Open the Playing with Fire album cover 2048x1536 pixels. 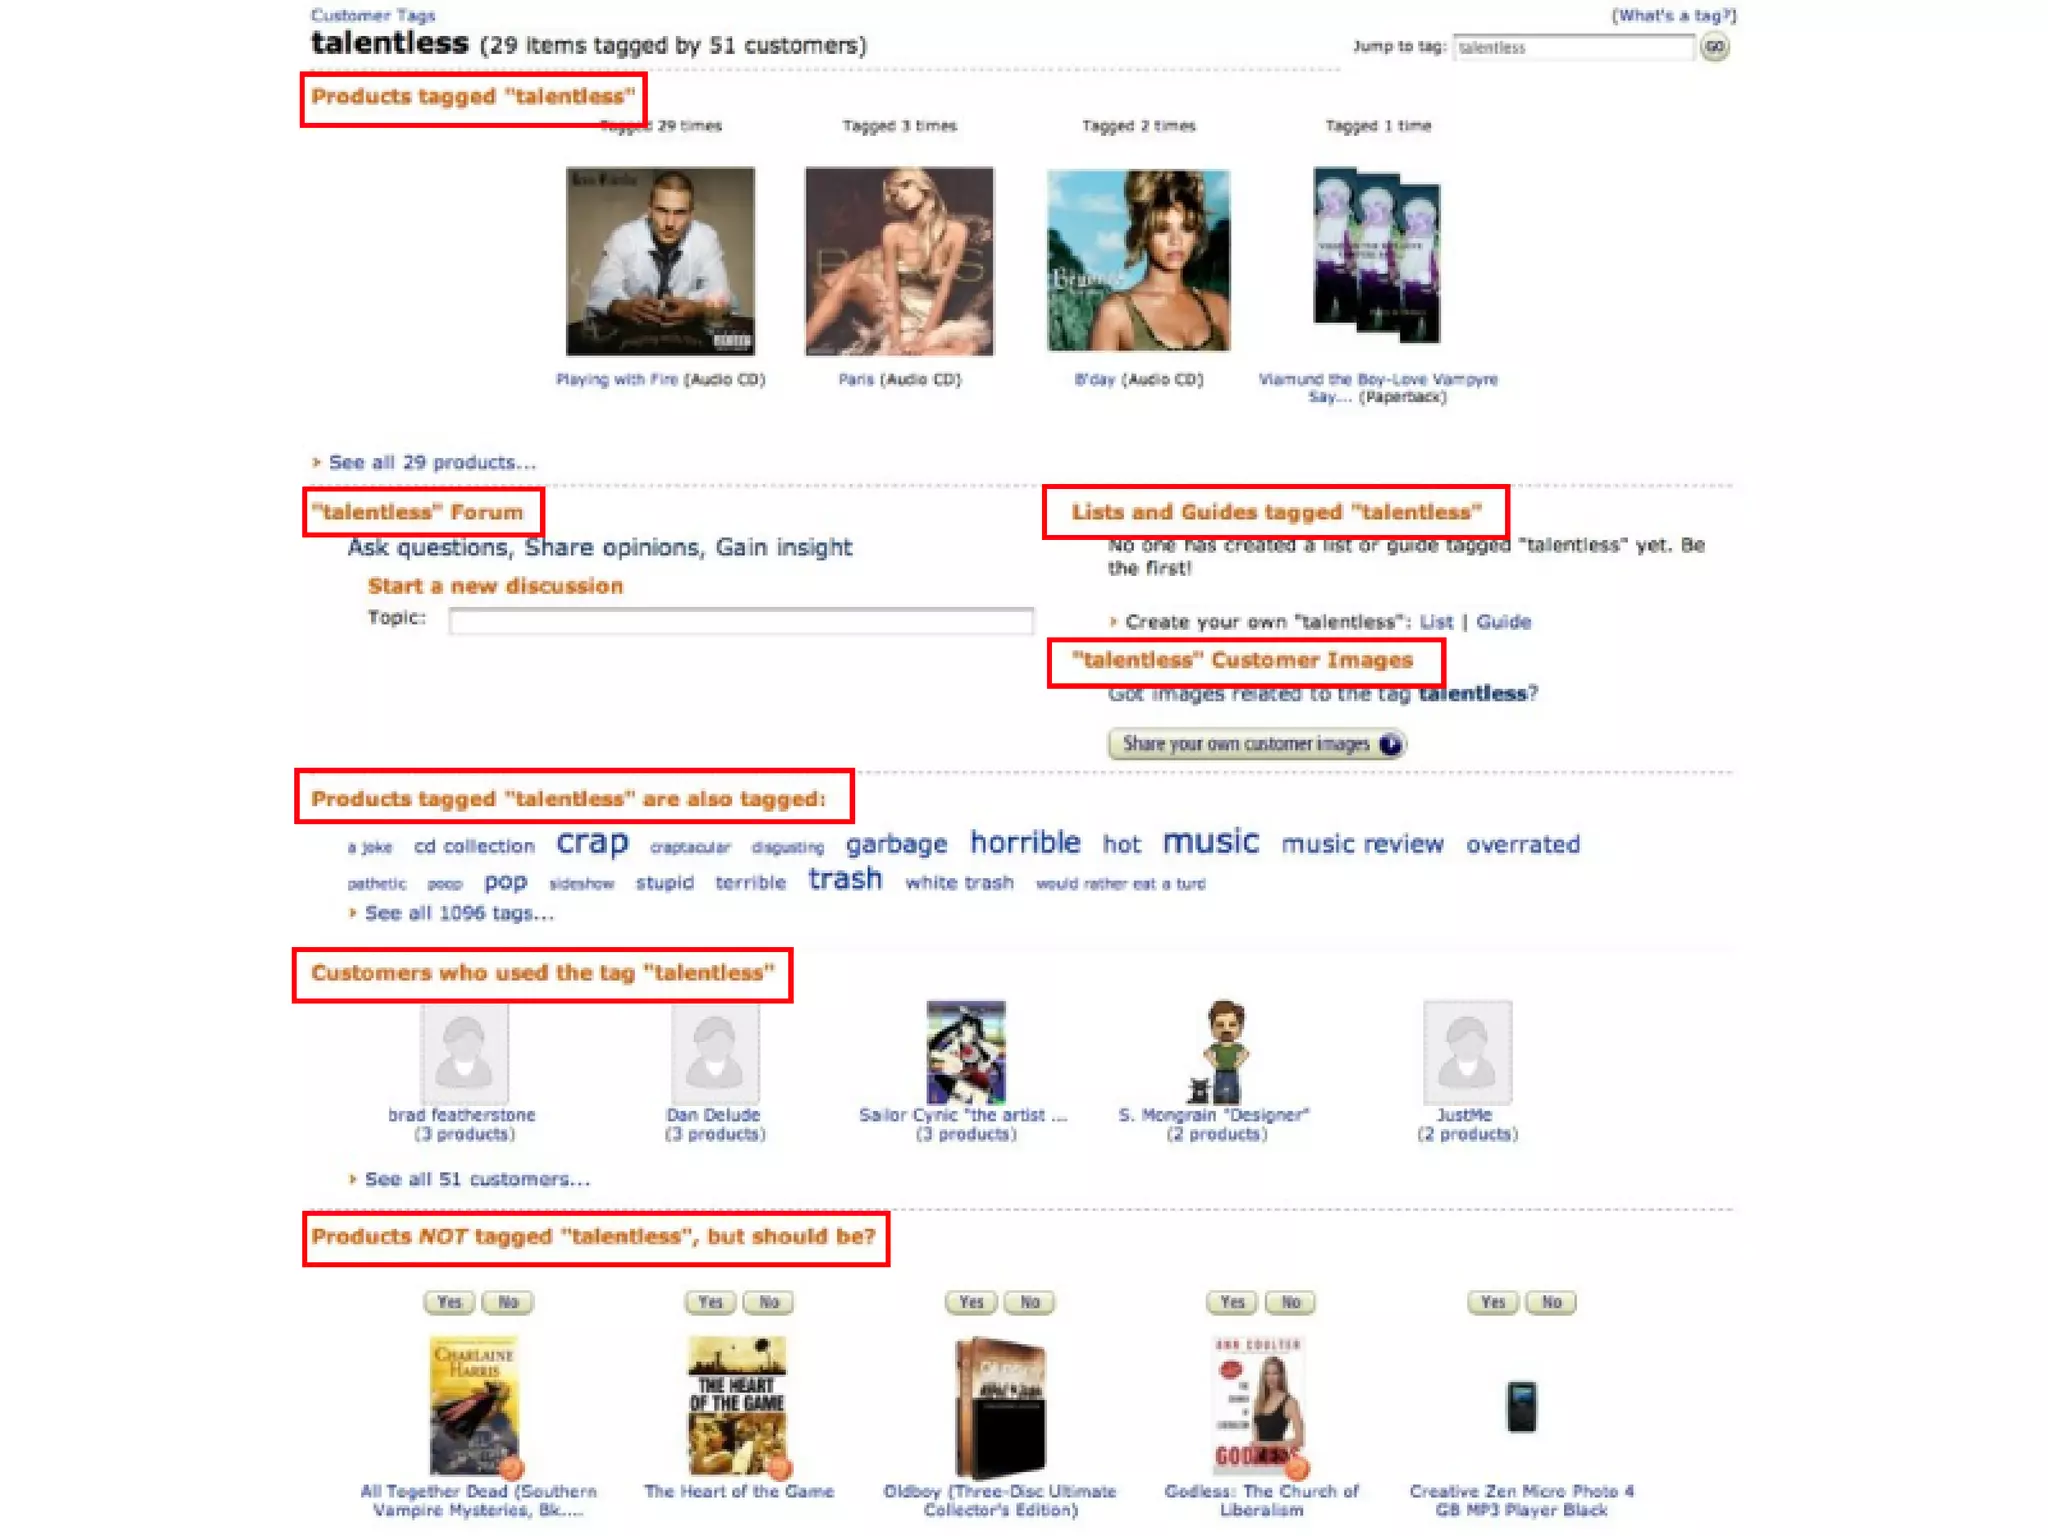tap(660, 261)
